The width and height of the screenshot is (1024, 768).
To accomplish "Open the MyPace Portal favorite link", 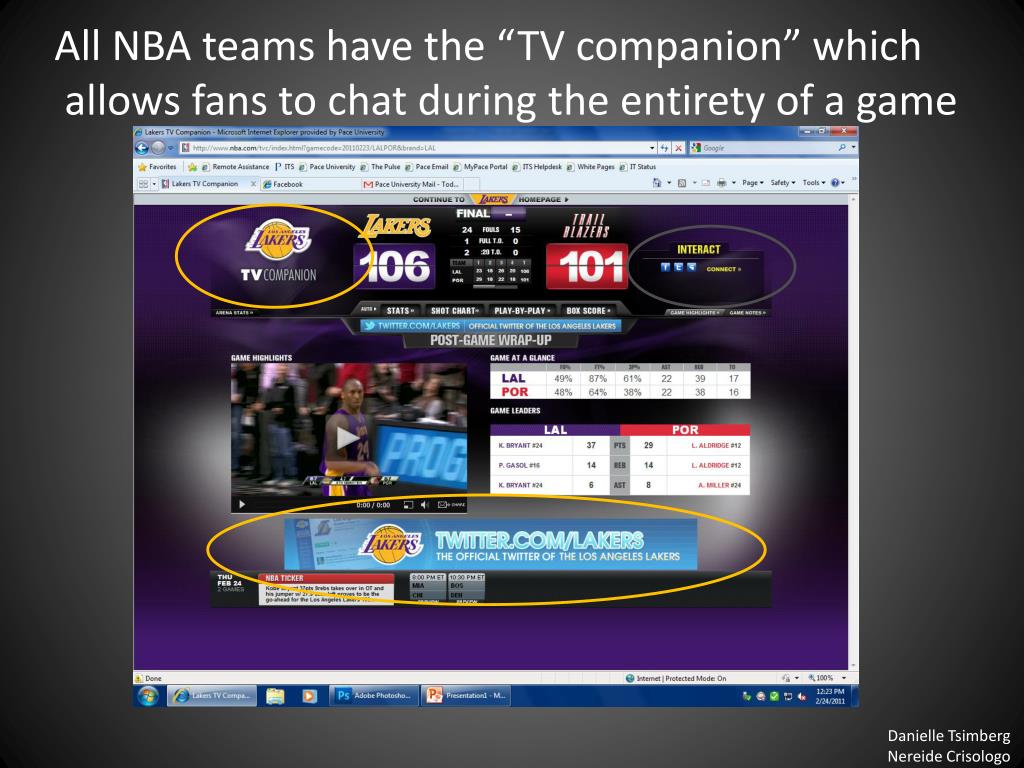I will pos(480,167).
